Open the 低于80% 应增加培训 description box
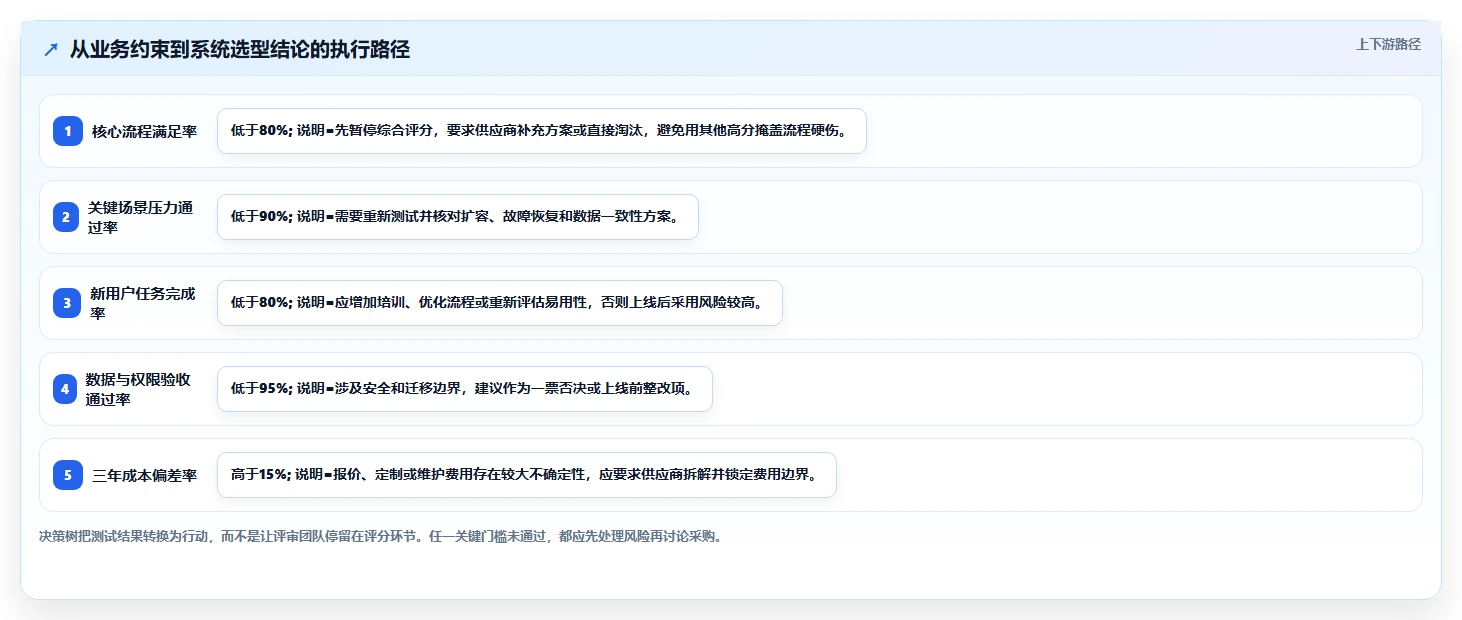 [x=499, y=303]
